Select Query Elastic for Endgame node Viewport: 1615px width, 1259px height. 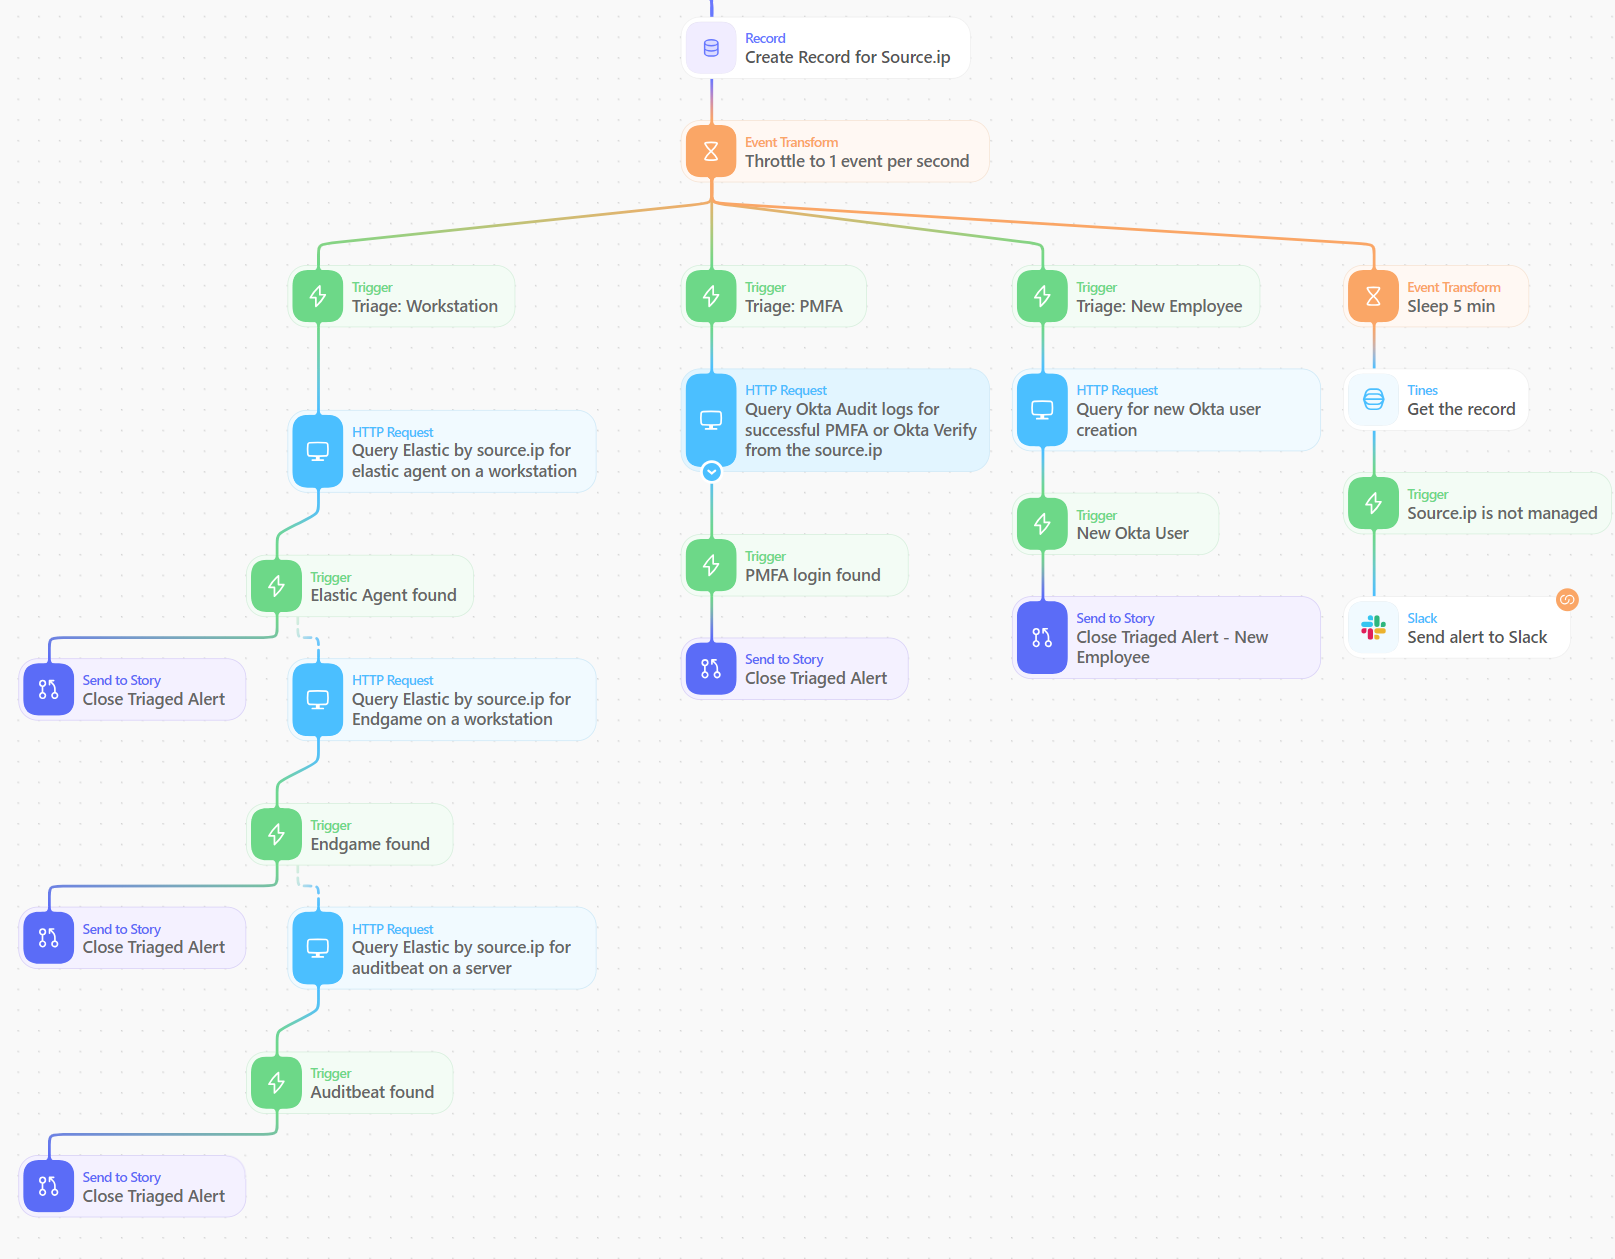(443, 699)
